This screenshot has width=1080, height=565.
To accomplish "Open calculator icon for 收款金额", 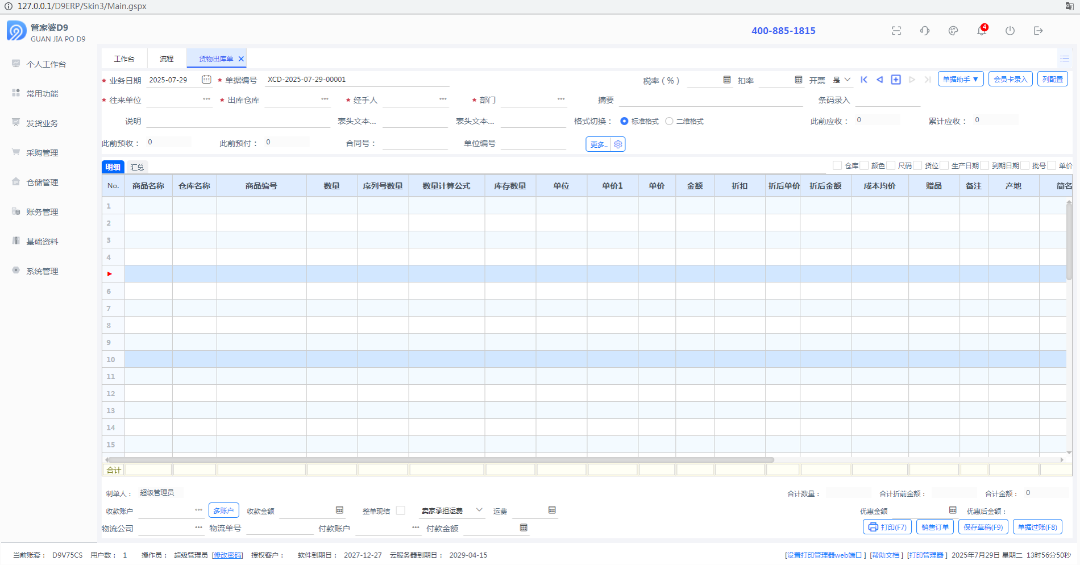I will tap(339, 511).
